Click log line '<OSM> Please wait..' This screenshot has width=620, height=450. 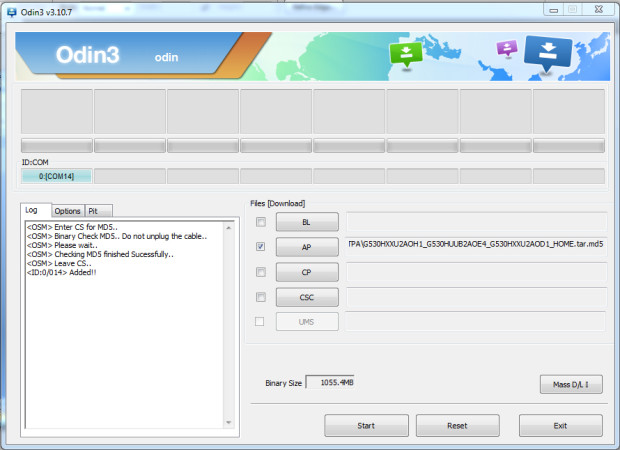(62, 245)
